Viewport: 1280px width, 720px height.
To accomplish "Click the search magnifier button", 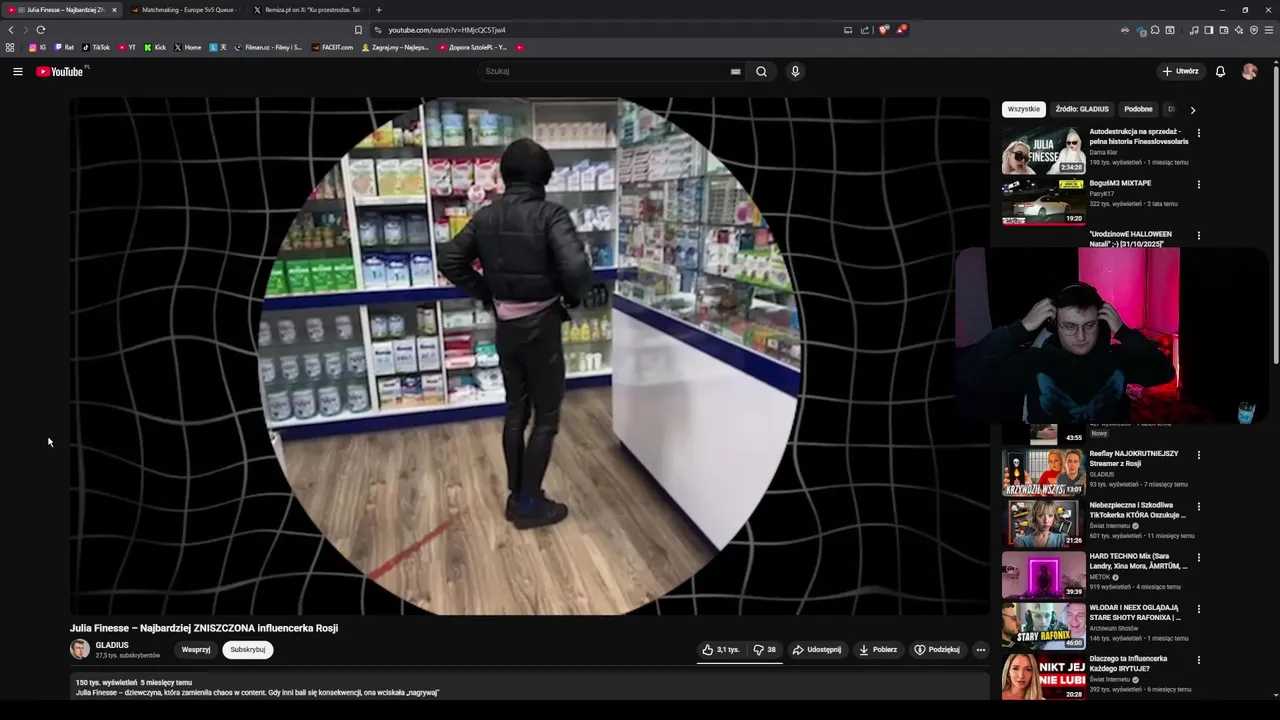I will (x=761, y=71).
